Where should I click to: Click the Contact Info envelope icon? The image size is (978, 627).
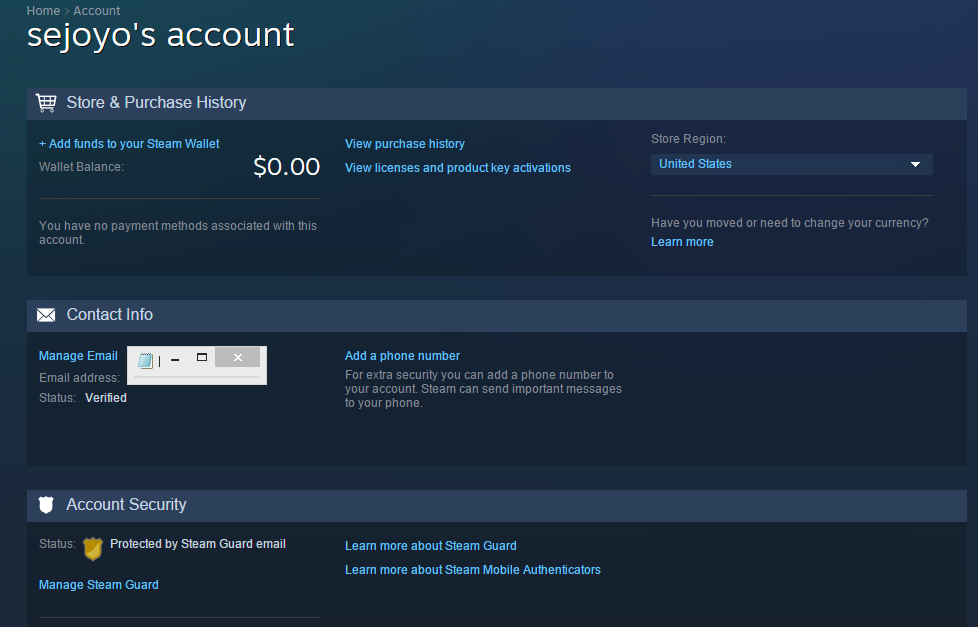click(46, 315)
